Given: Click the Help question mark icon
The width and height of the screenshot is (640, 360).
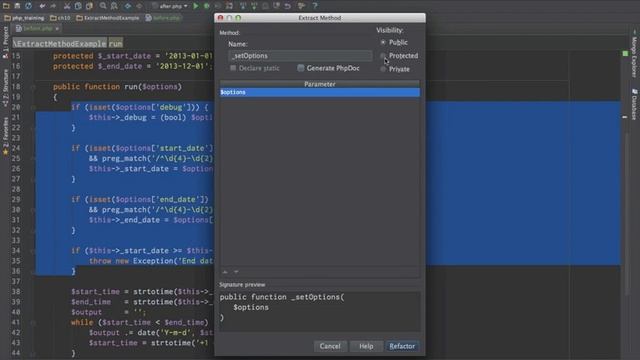Looking at the screenshot, I should click(315, 6).
